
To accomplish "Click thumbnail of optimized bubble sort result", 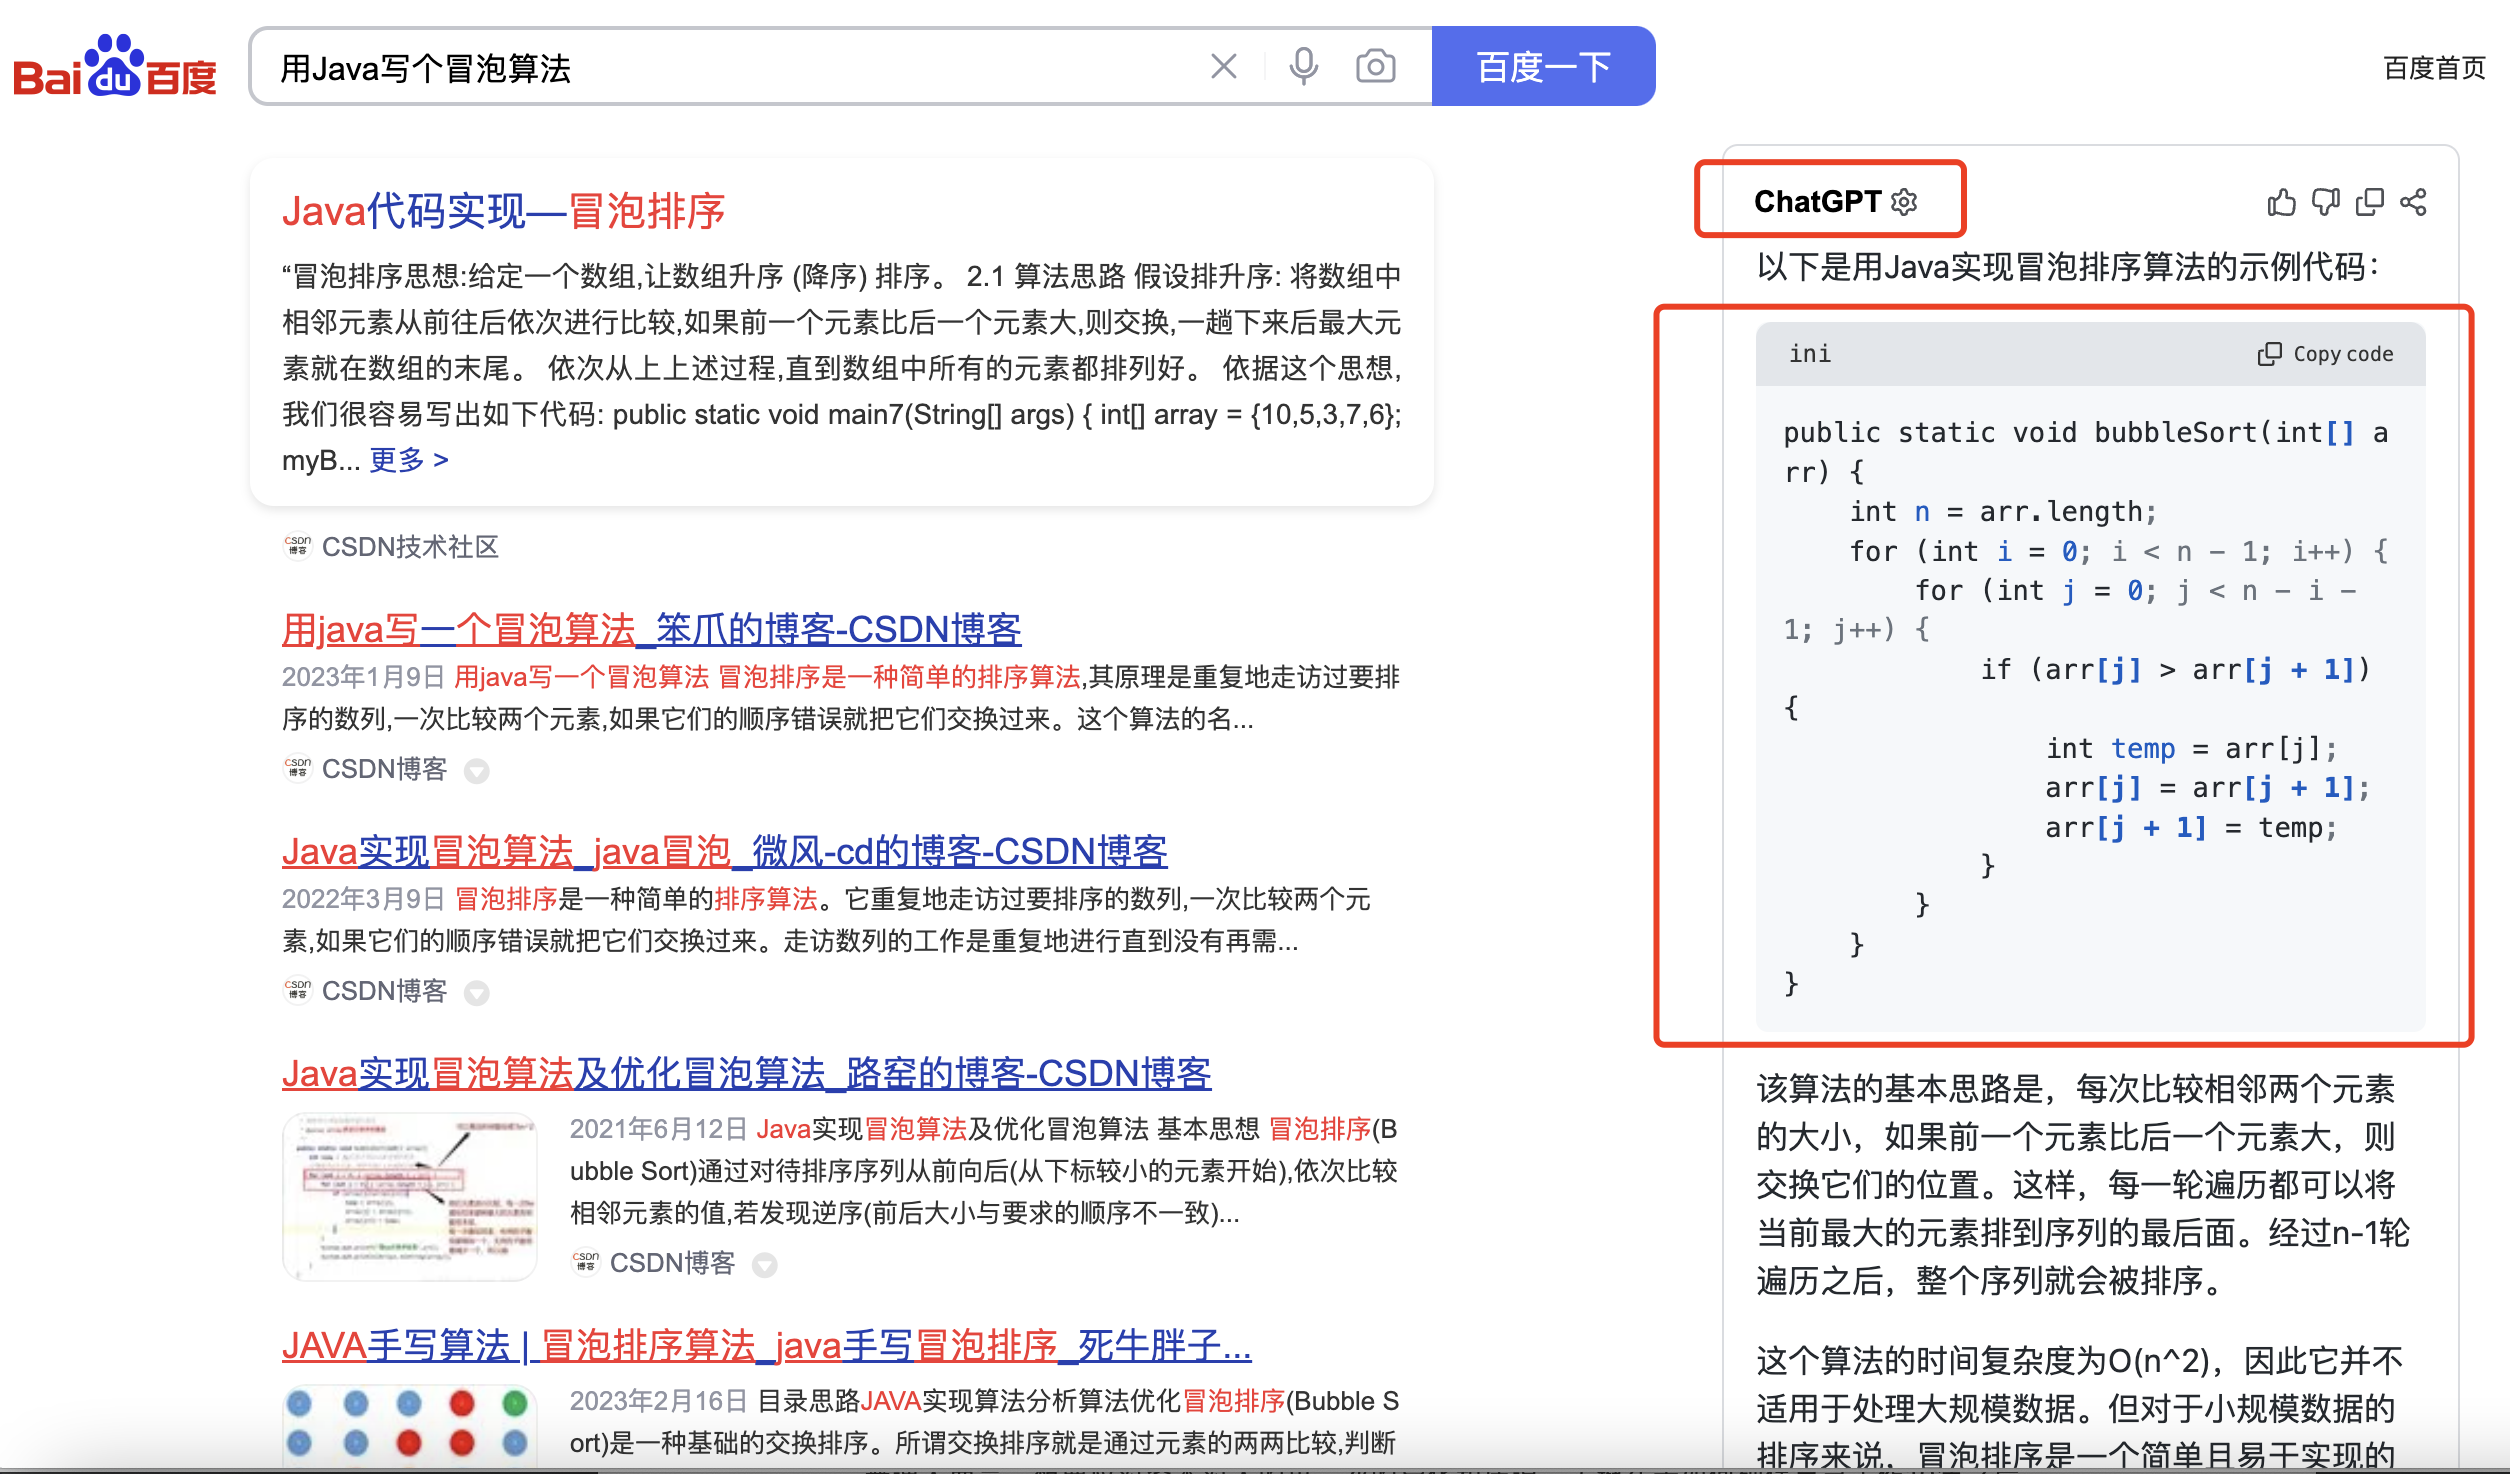I will click(410, 1197).
